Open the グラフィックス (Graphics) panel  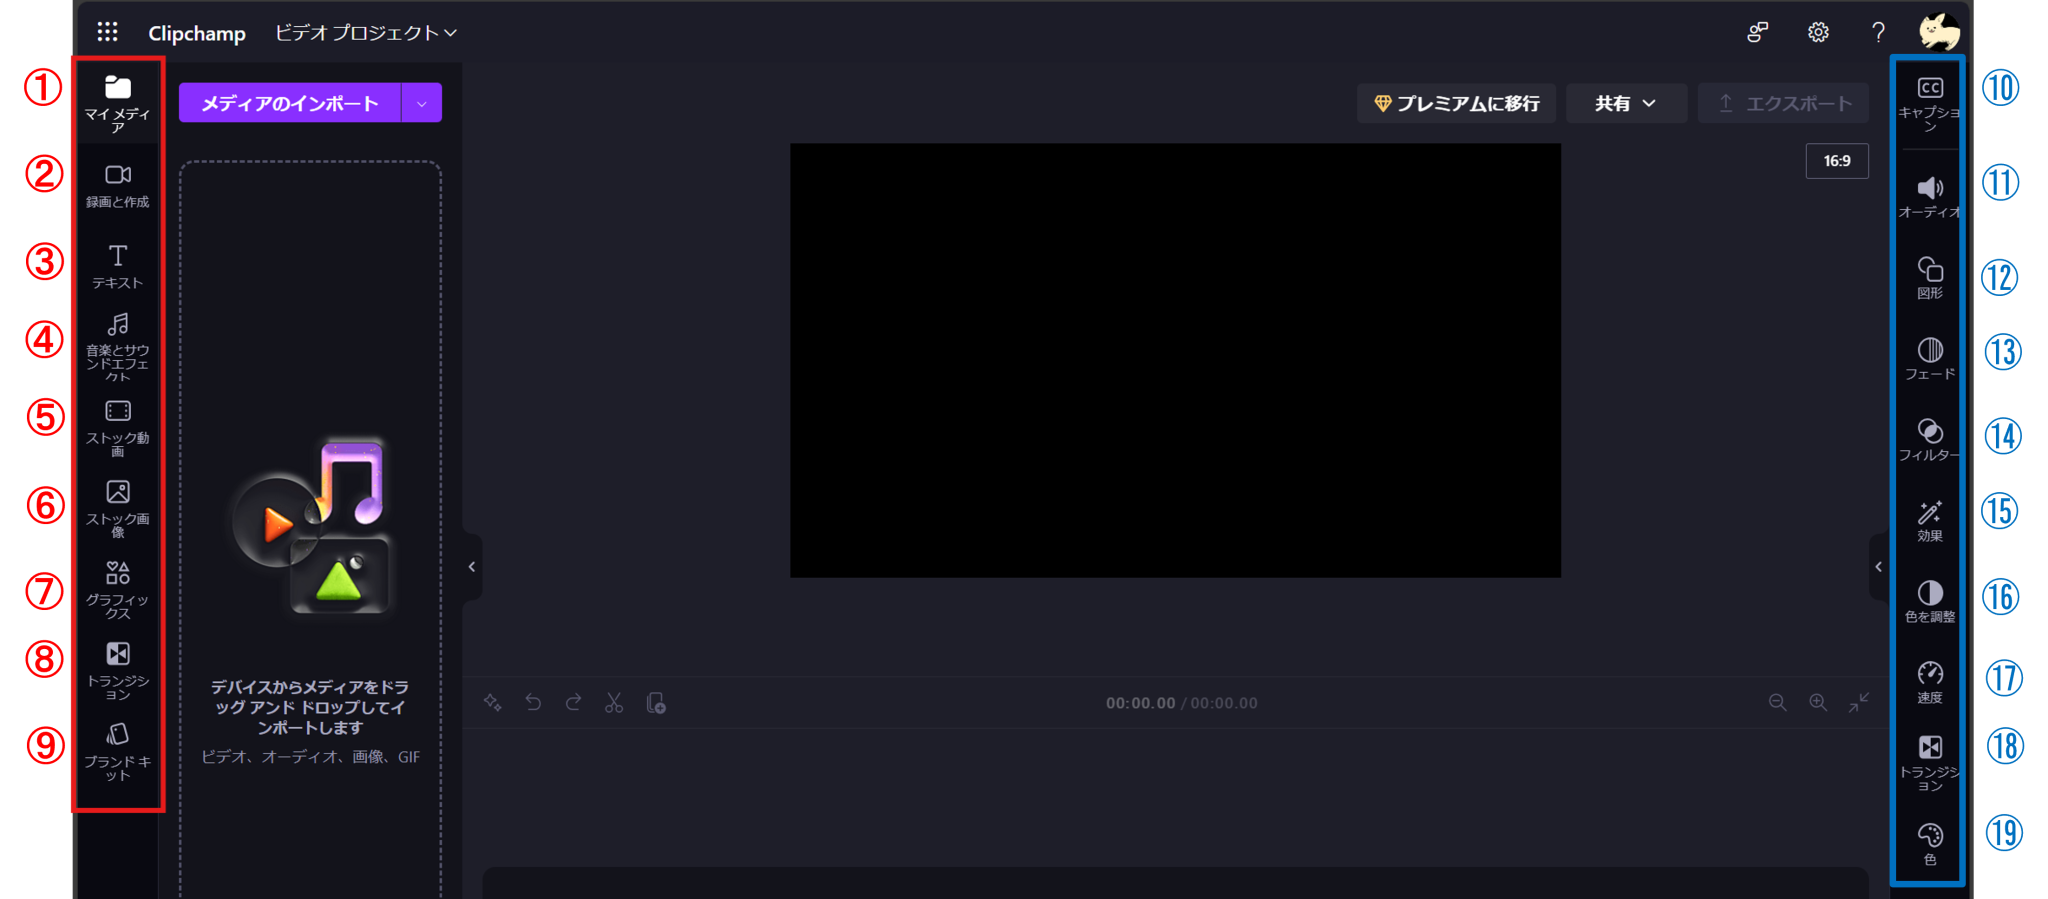click(117, 589)
